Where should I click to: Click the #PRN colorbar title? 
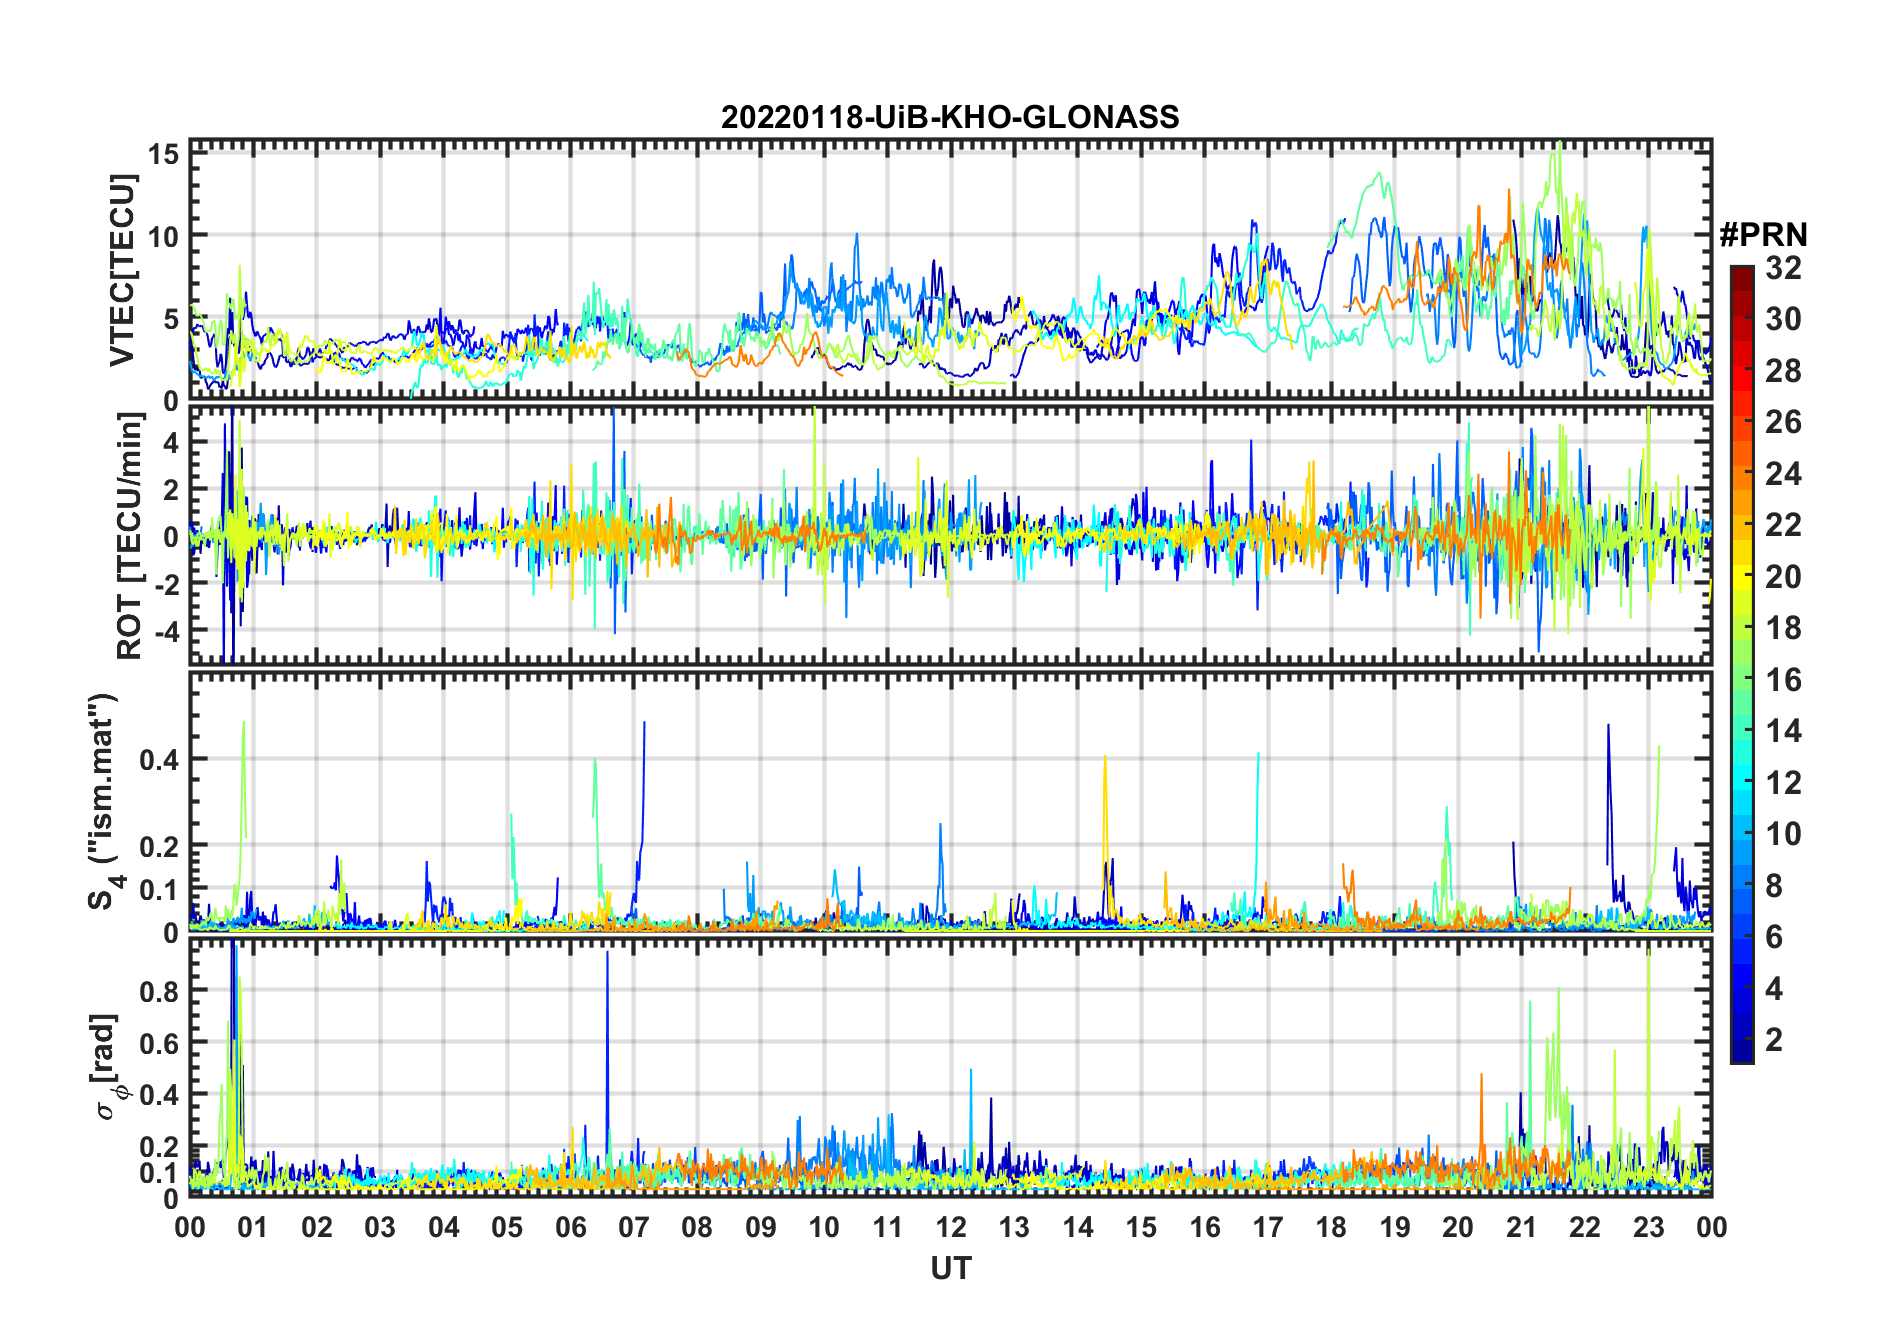click(1764, 235)
